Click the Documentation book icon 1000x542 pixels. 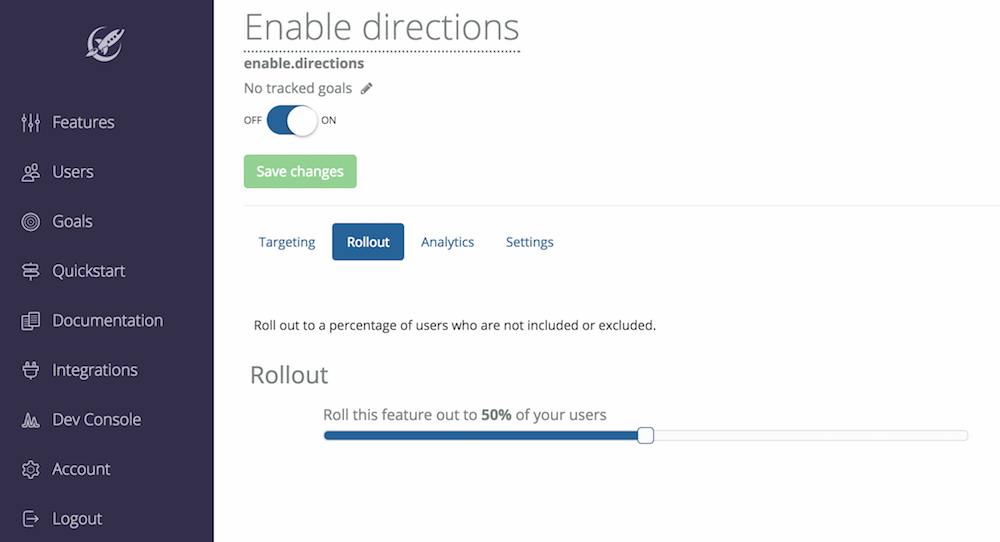coord(30,321)
